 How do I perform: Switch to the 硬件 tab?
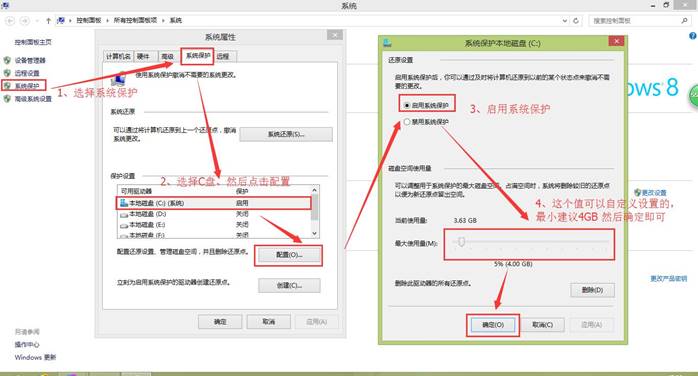143,57
